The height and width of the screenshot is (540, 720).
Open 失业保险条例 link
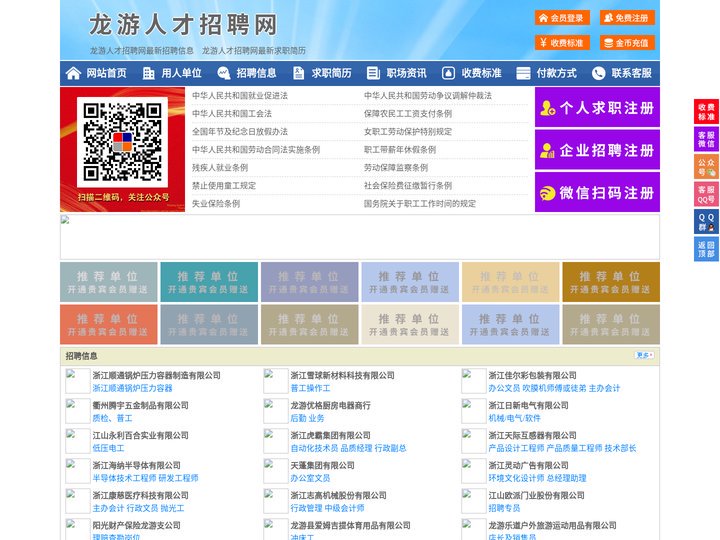(216, 203)
